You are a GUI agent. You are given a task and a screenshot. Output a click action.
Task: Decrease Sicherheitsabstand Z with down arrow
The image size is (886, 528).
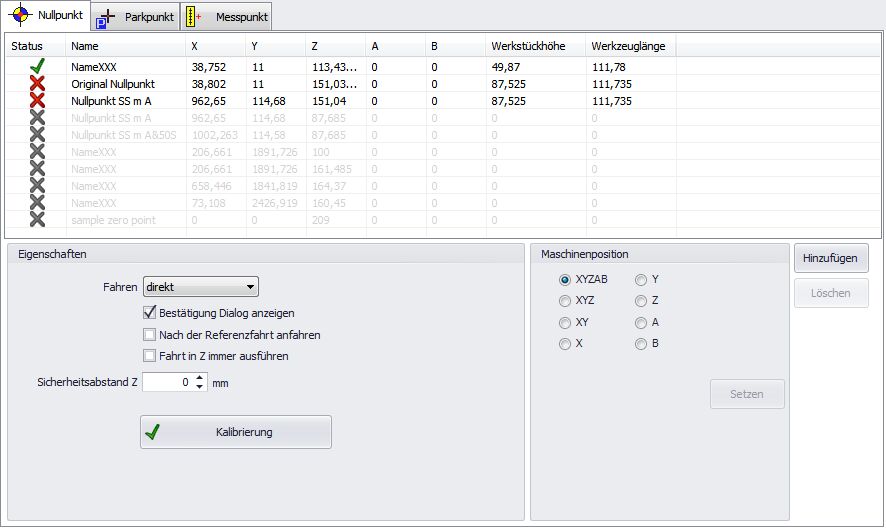pyautogui.click(x=200, y=387)
